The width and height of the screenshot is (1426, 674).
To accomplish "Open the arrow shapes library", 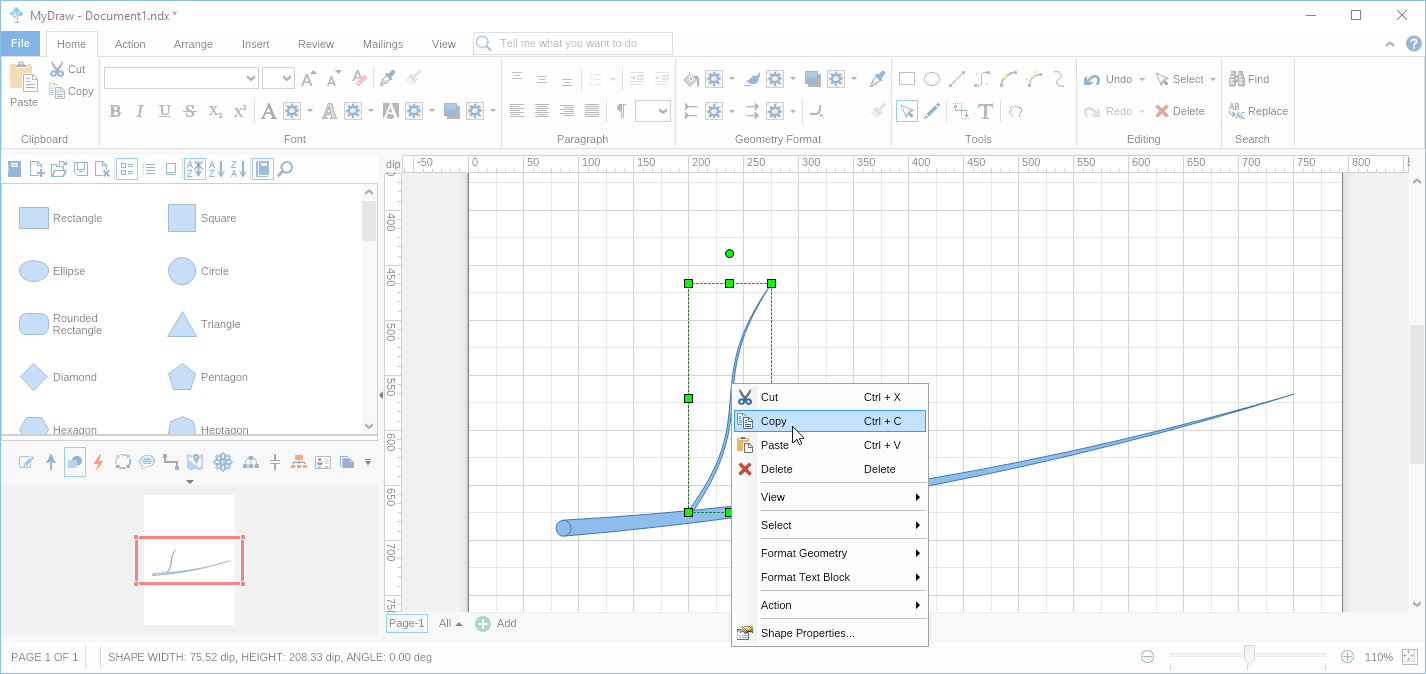I will point(51,462).
